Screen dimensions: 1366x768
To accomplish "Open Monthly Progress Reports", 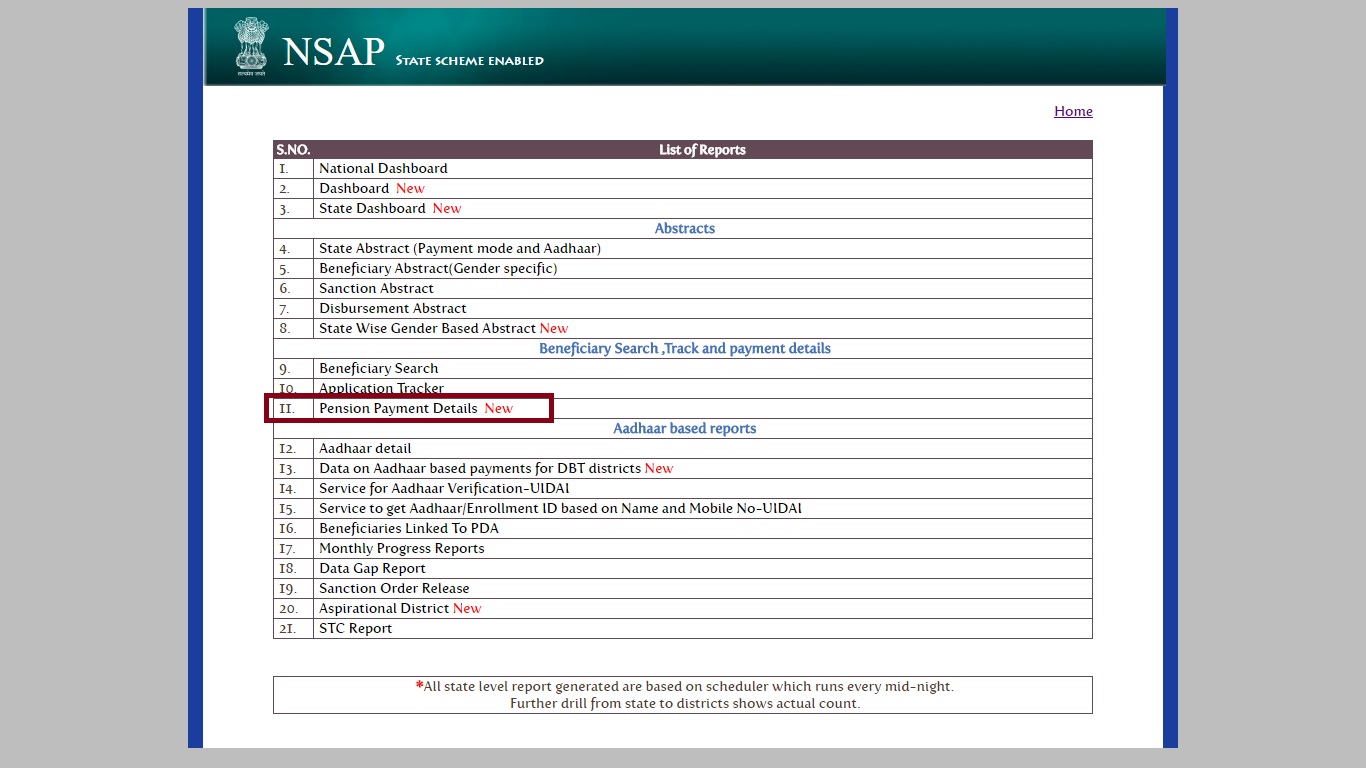I will 401,549.
